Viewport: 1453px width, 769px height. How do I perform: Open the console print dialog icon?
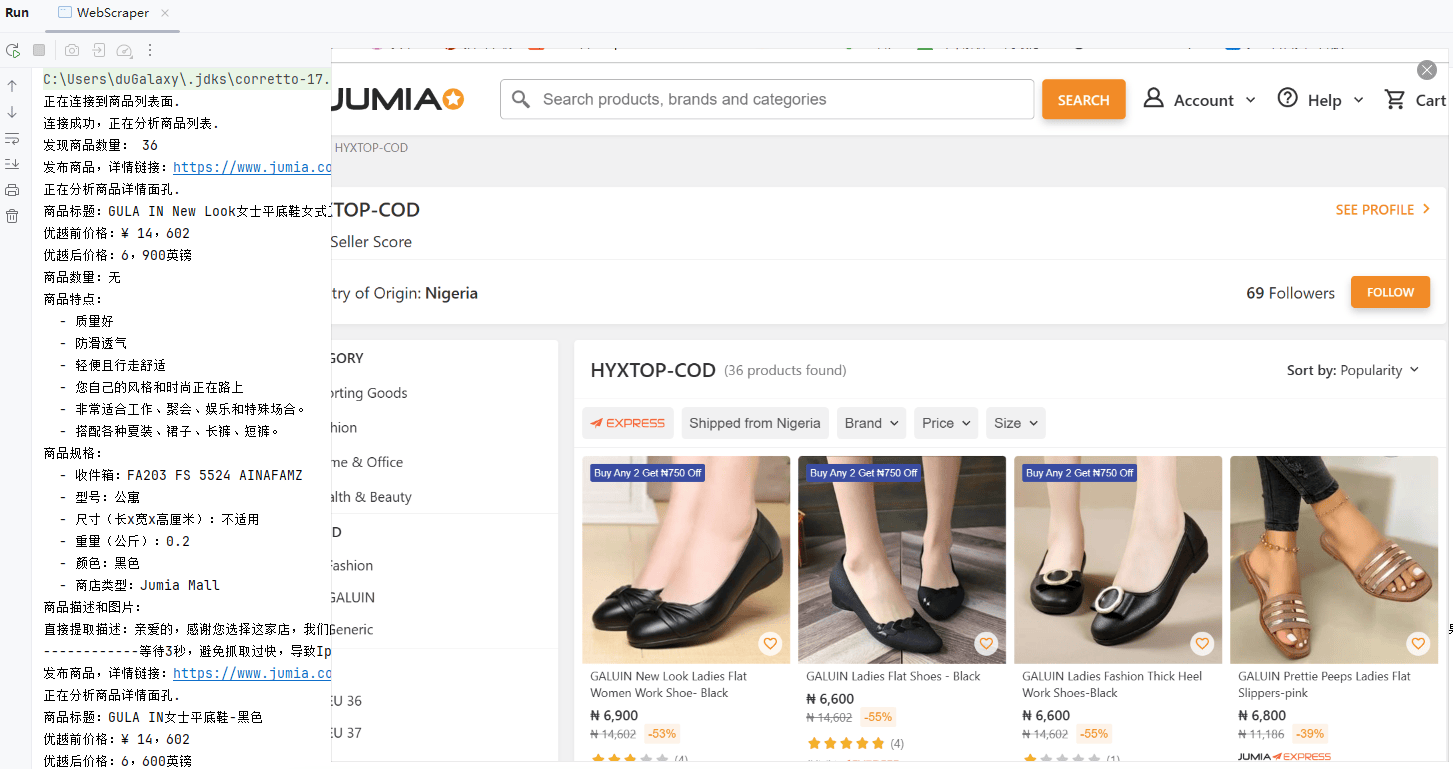pyautogui.click(x=13, y=188)
